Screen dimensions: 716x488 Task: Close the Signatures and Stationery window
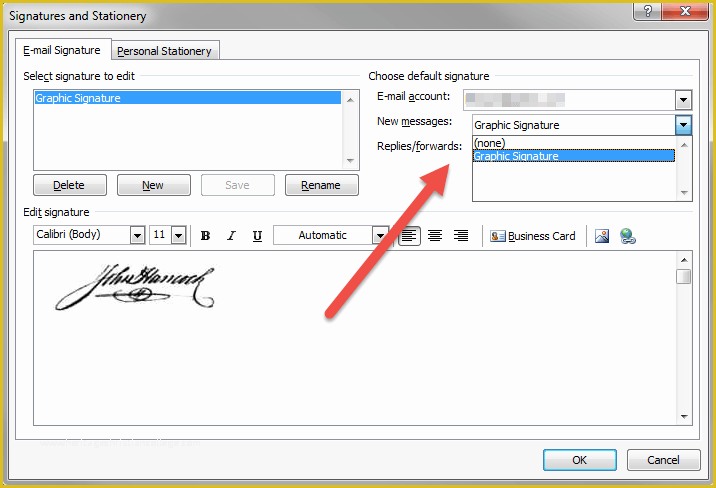[x=685, y=10]
